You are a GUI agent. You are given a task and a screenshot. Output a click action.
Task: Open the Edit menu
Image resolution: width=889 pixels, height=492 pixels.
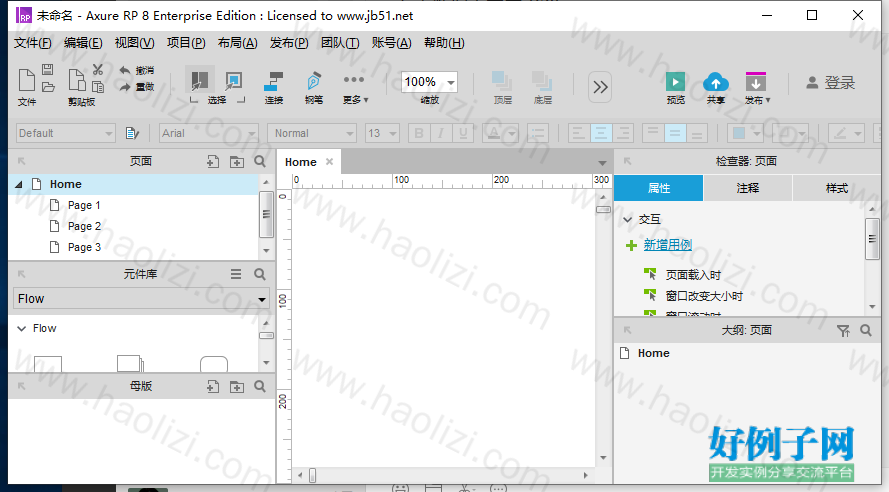(83, 43)
